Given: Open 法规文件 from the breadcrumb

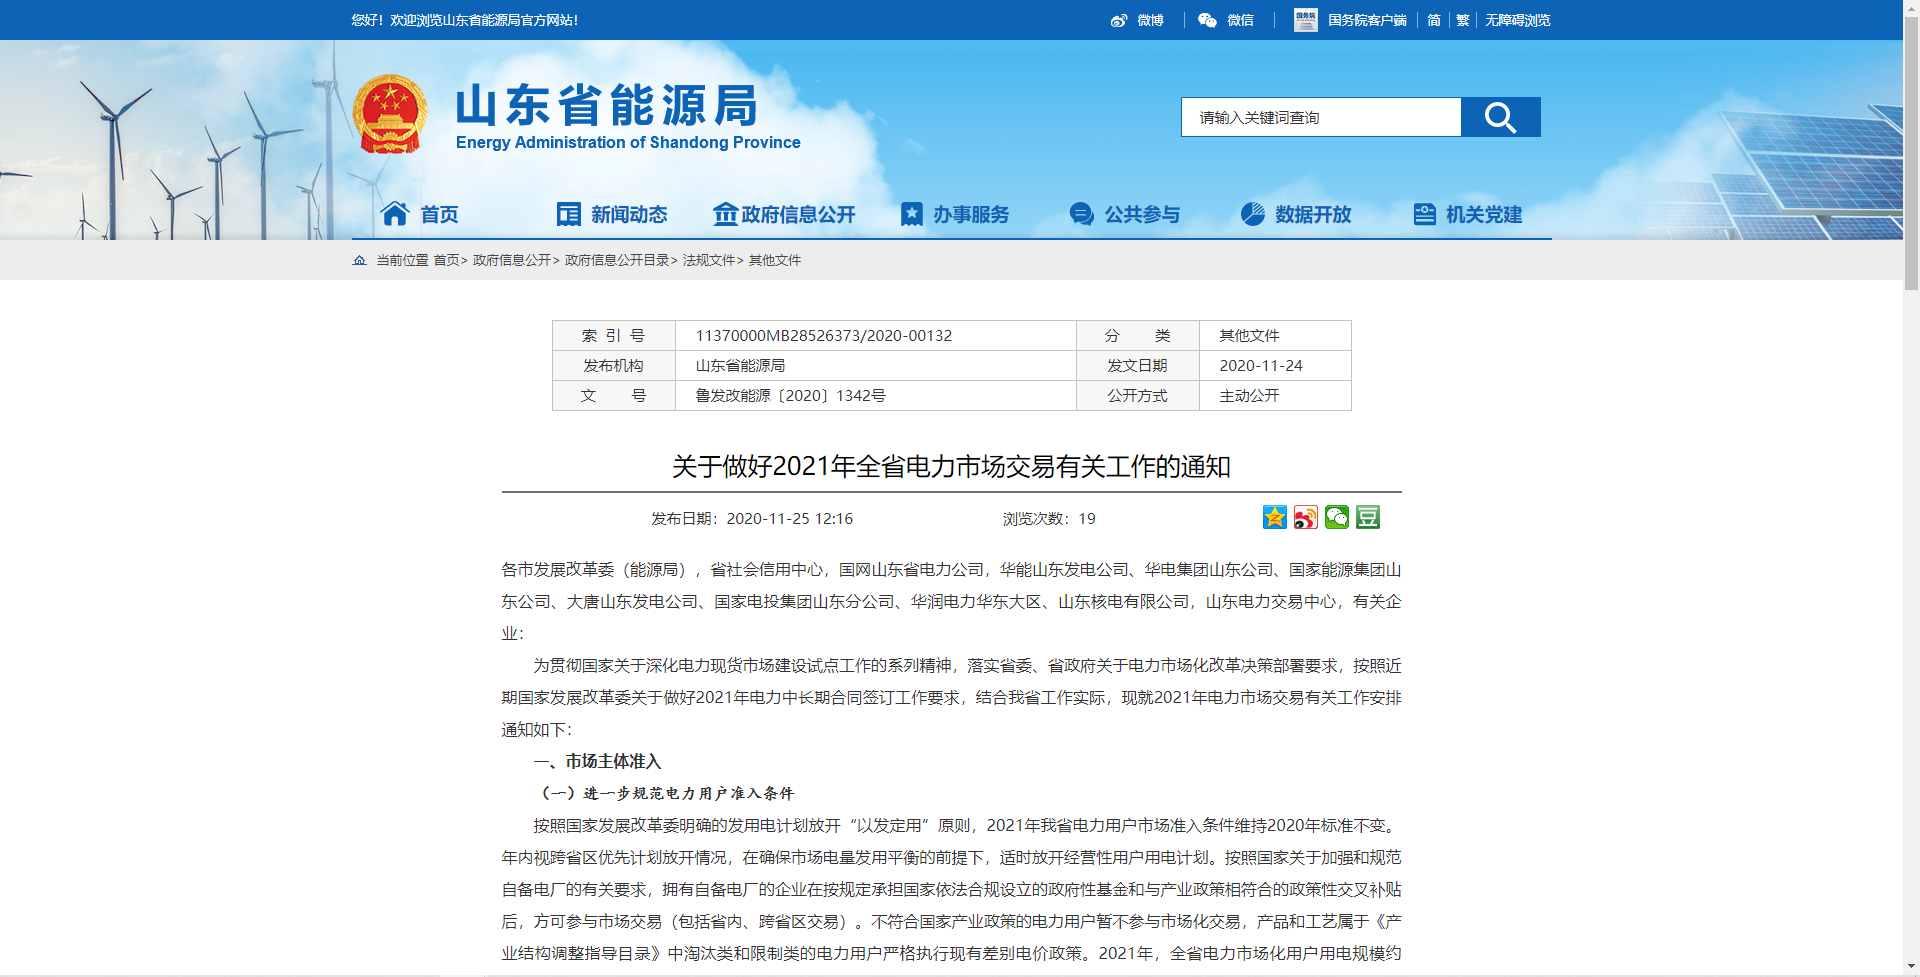Looking at the screenshot, I should point(709,260).
